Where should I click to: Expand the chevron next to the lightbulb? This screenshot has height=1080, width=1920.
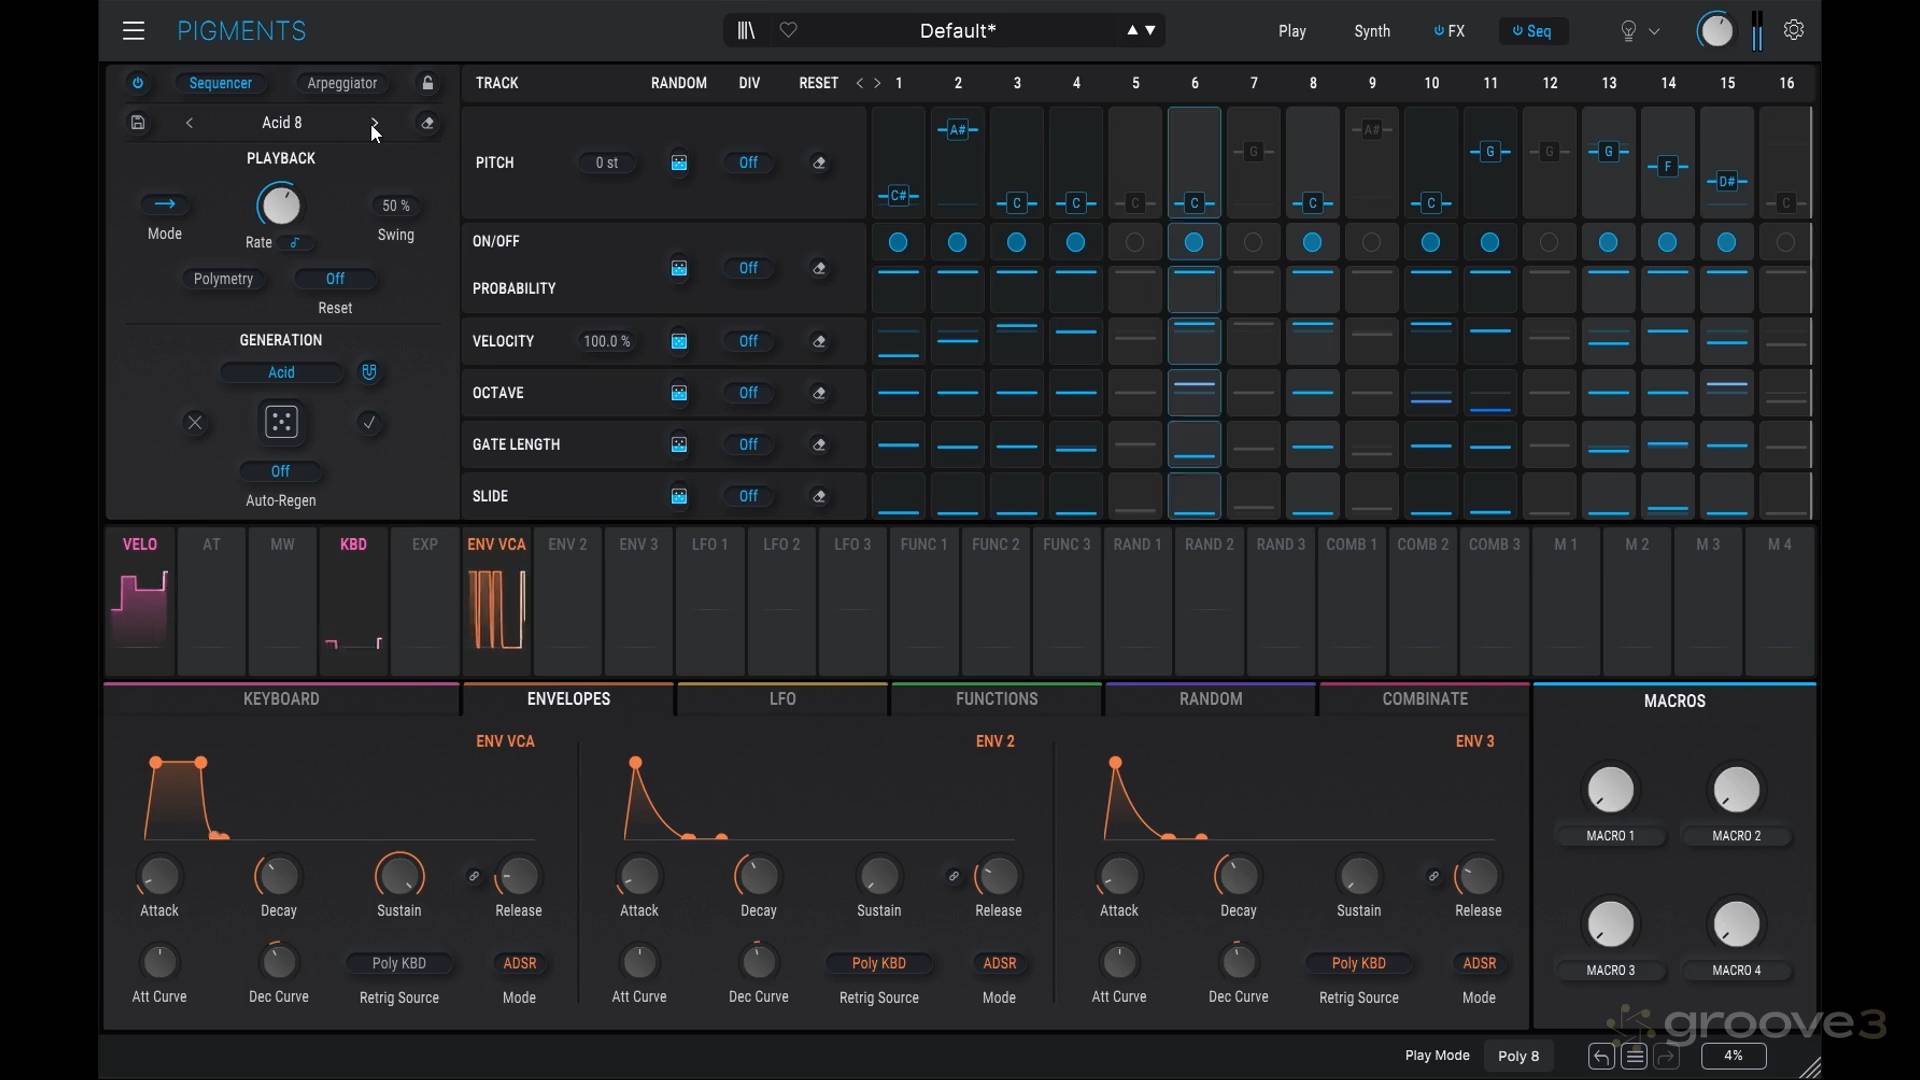pos(1656,31)
